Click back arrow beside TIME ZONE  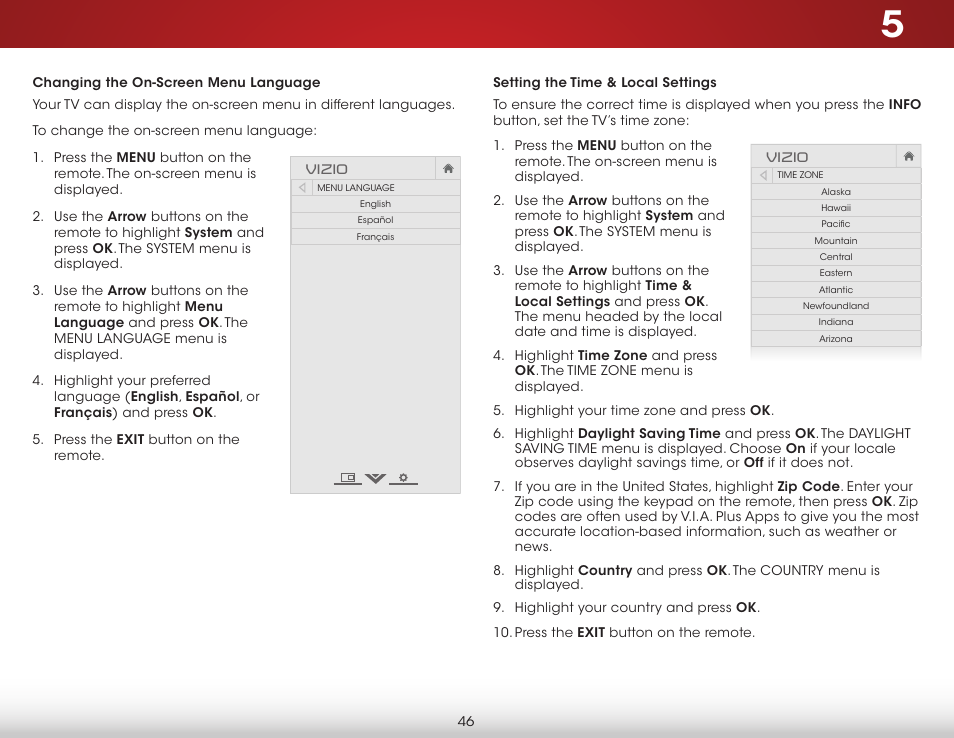tap(763, 175)
